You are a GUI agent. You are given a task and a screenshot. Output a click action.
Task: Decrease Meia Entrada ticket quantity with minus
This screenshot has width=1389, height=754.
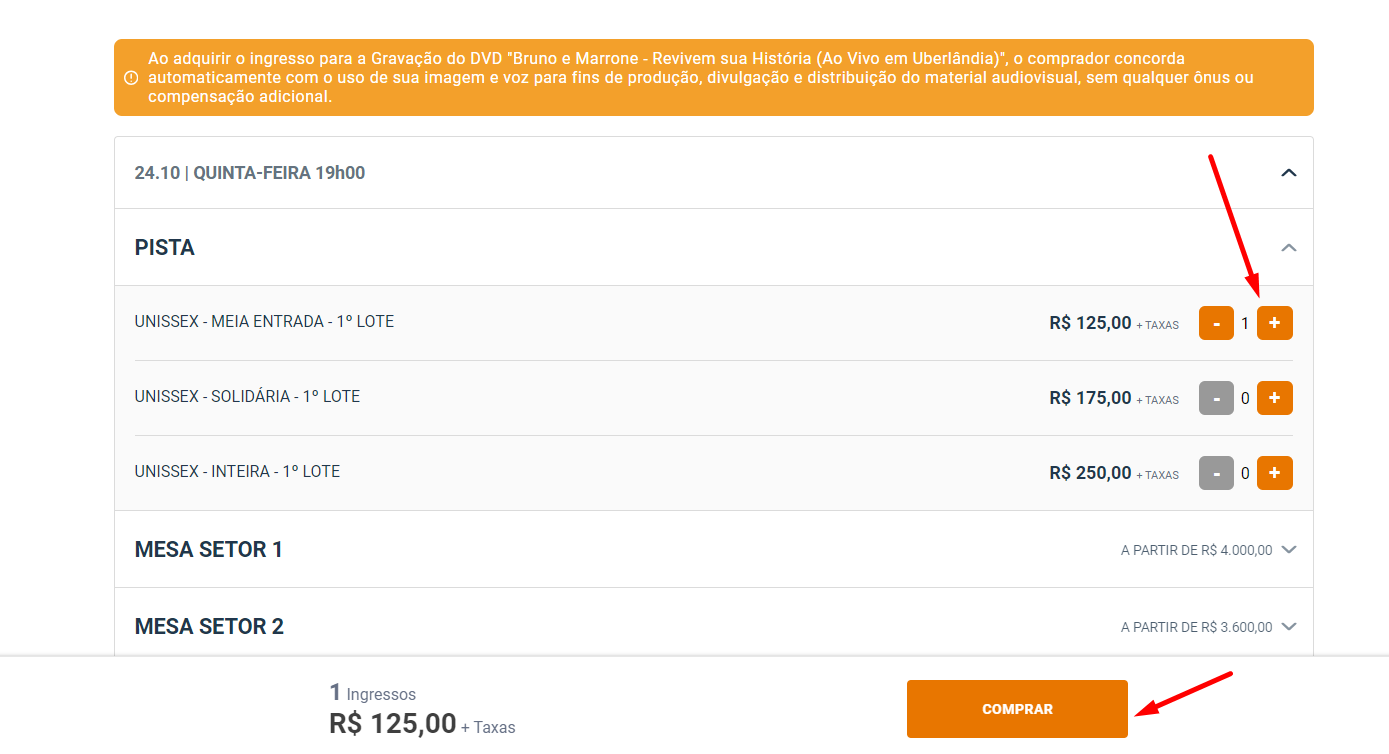(x=1216, y=323)
